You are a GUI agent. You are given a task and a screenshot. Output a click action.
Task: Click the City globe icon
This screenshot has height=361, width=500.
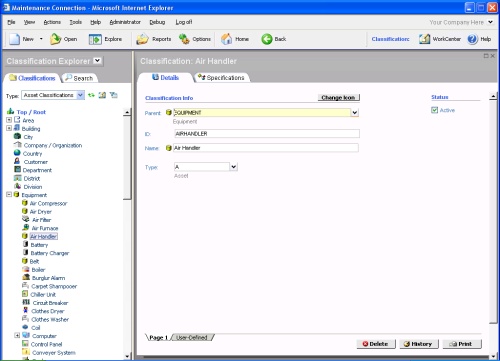17,136
